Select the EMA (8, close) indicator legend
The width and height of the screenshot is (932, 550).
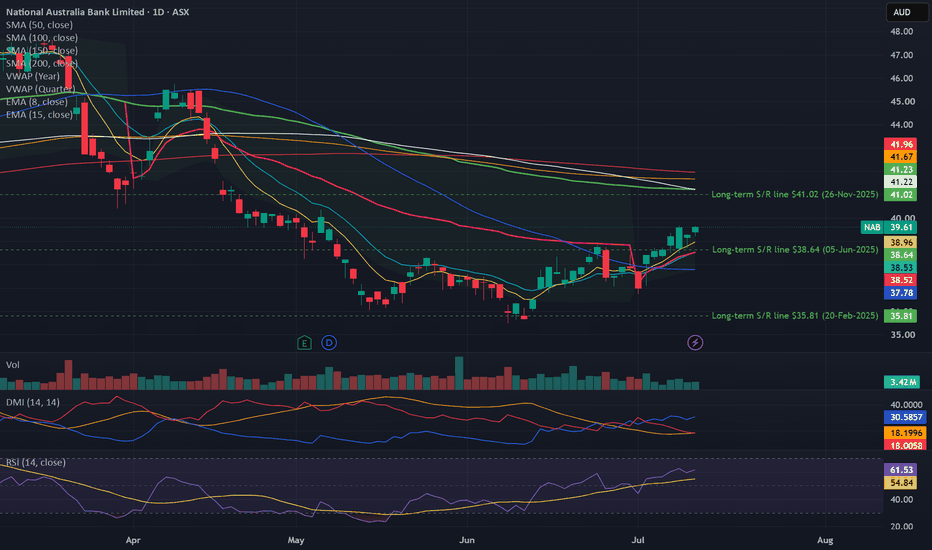point(37,102)
